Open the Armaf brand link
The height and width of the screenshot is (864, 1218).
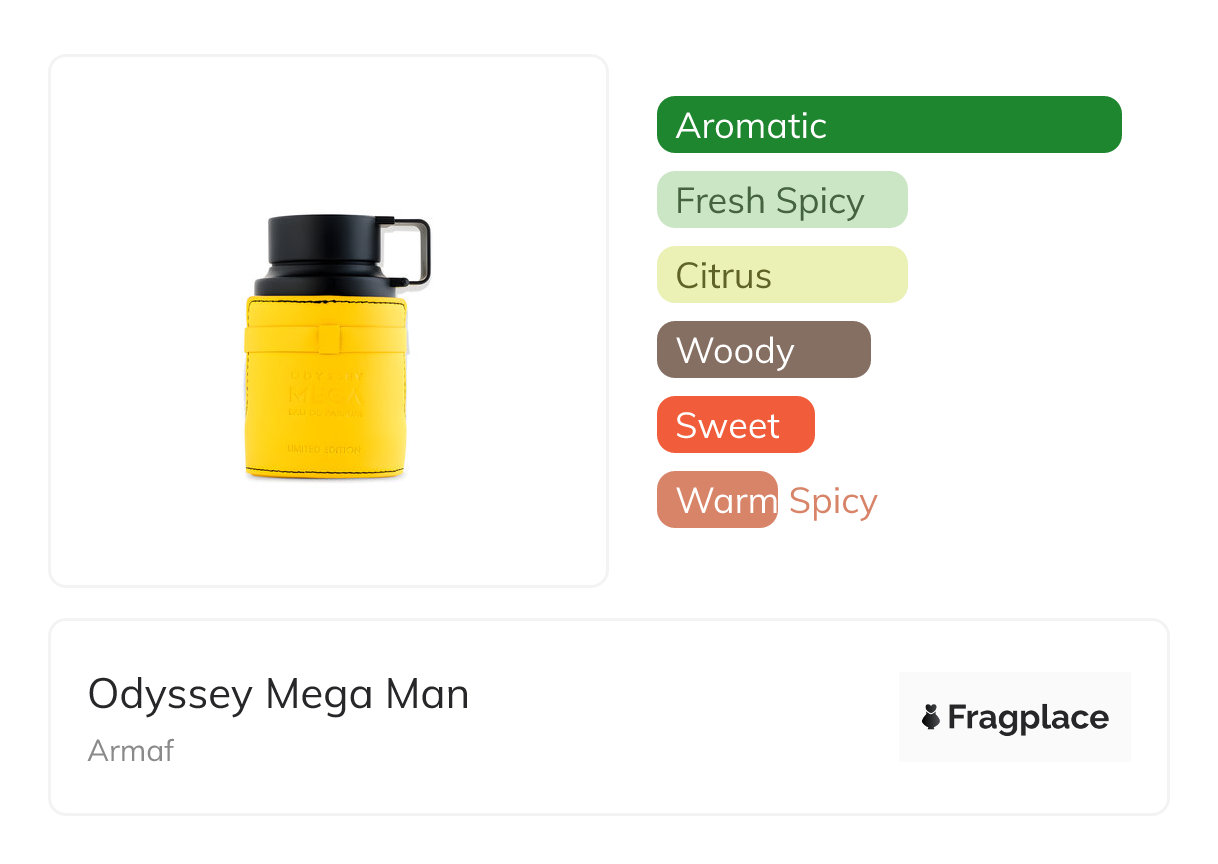pyautogui.click(x=131, y=751)
